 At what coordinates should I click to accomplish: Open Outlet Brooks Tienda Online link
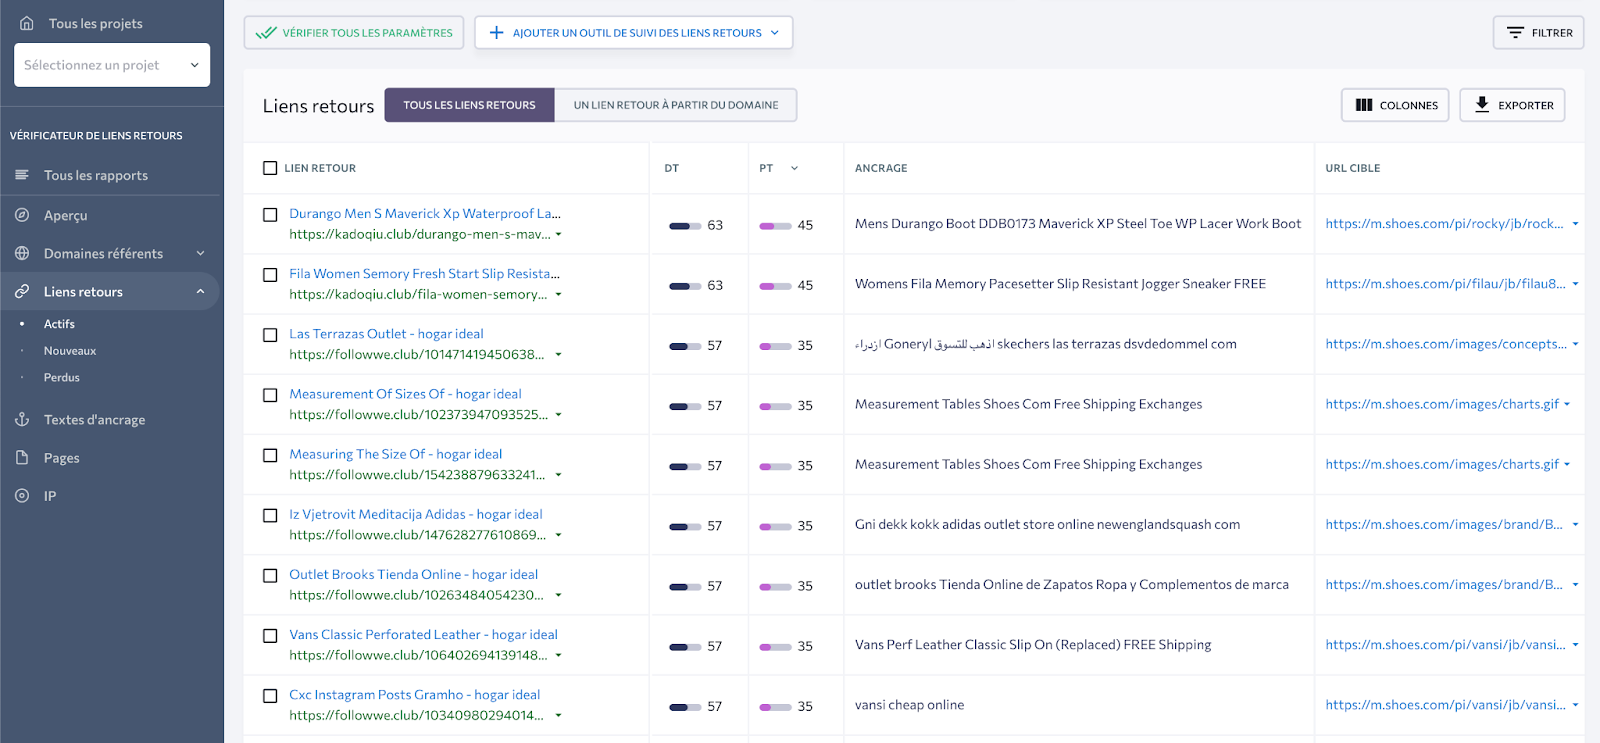413,574
